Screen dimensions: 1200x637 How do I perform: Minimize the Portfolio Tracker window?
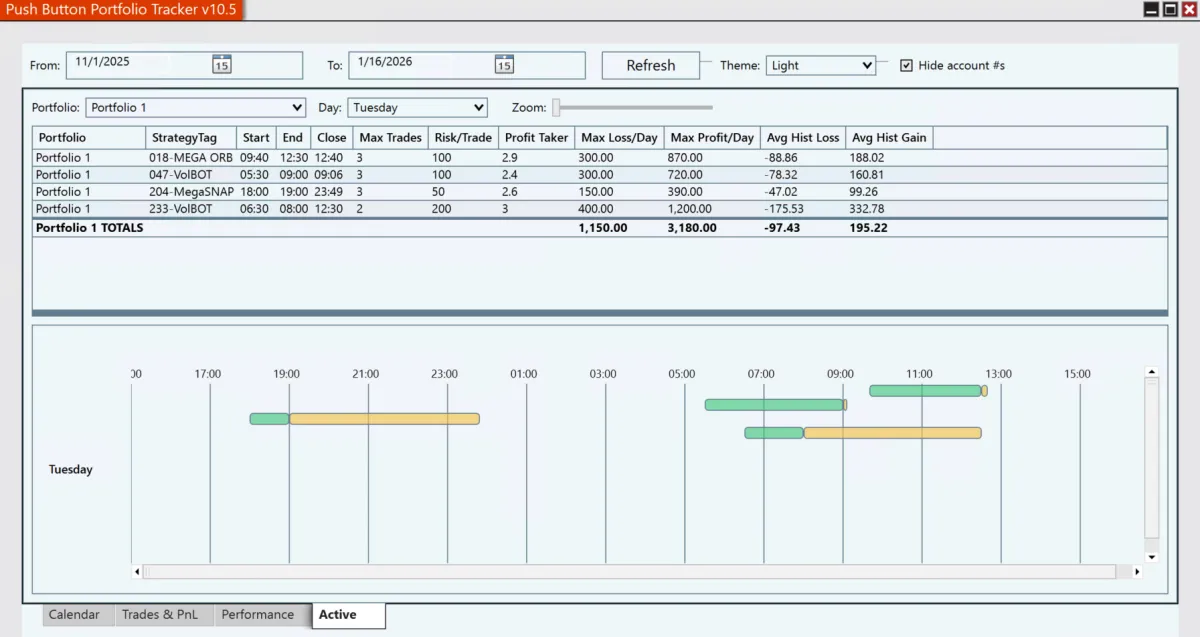click(x=1151, y=9)
